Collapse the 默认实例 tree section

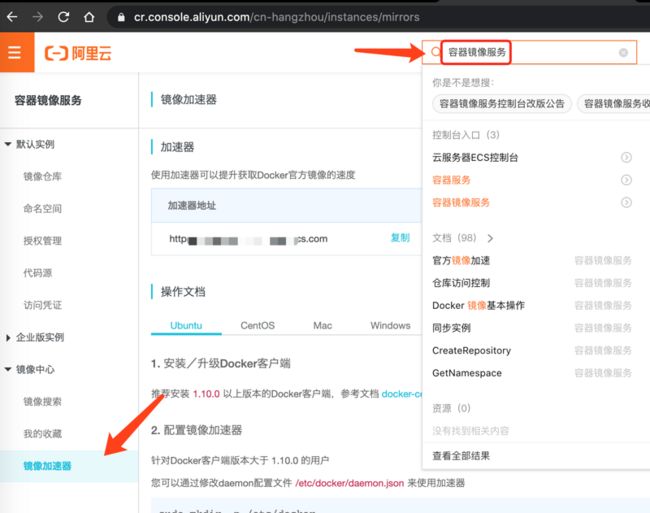[8, 144]
